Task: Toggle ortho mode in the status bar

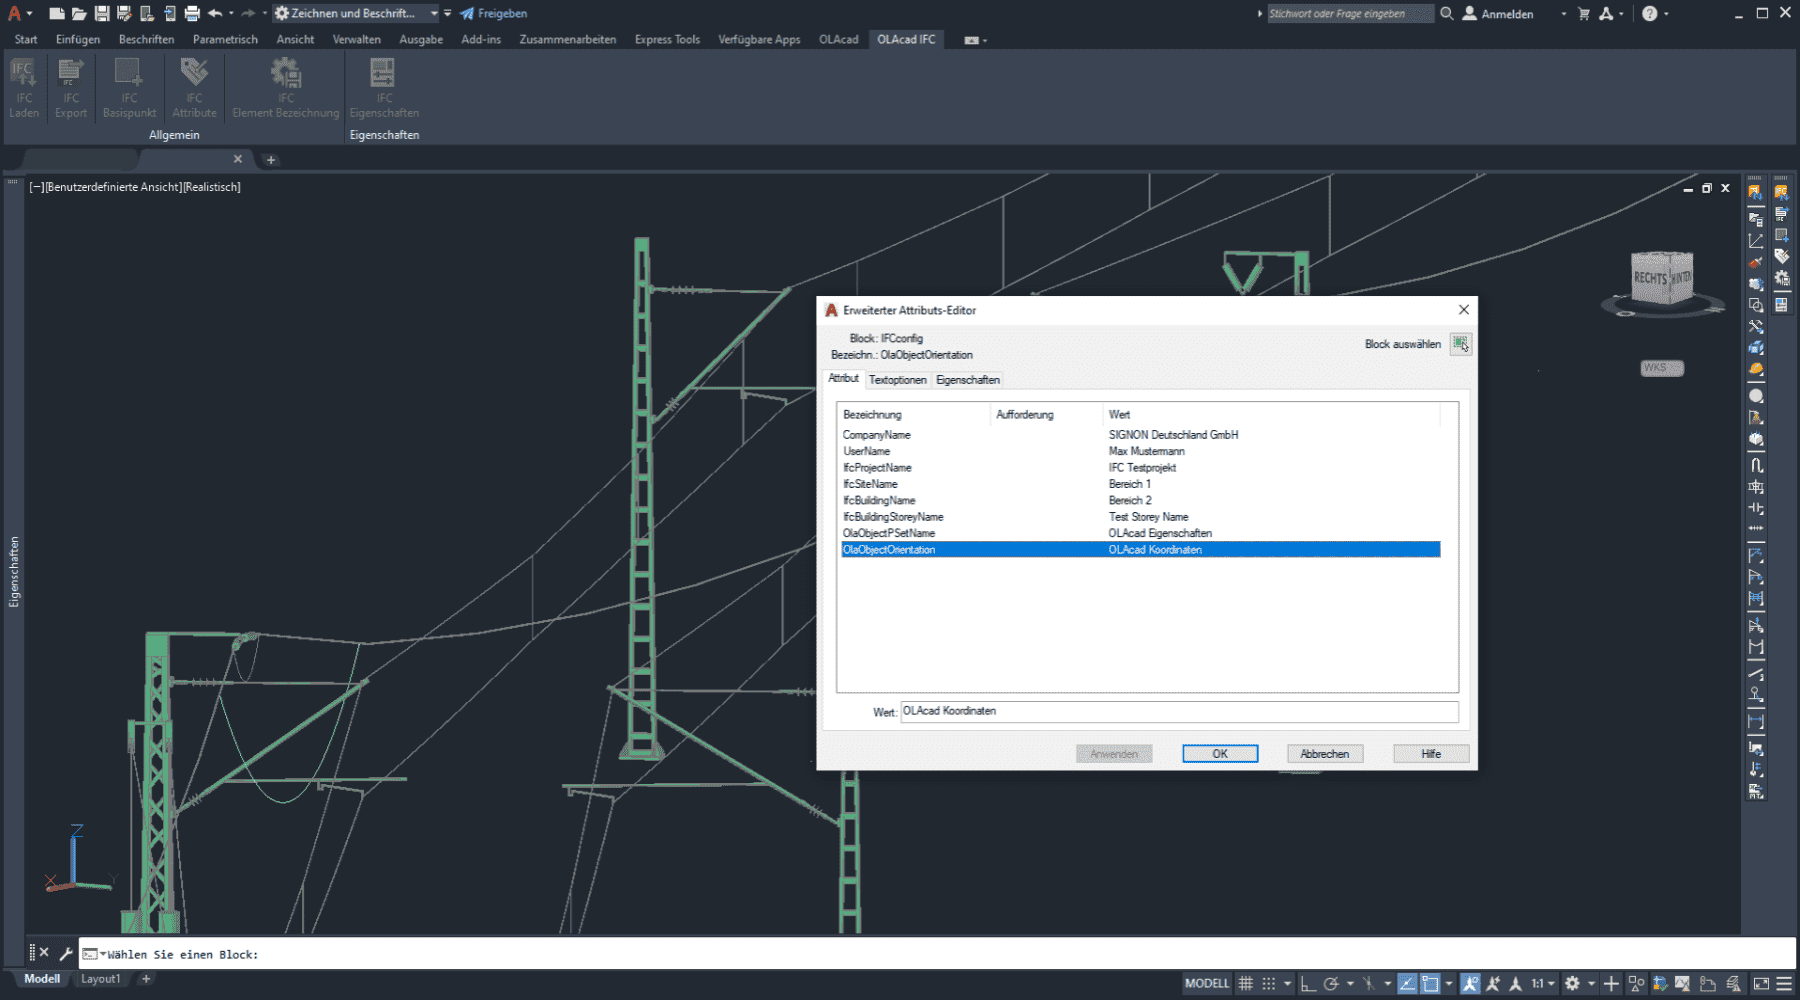Action: click(x=1308, y=983)
